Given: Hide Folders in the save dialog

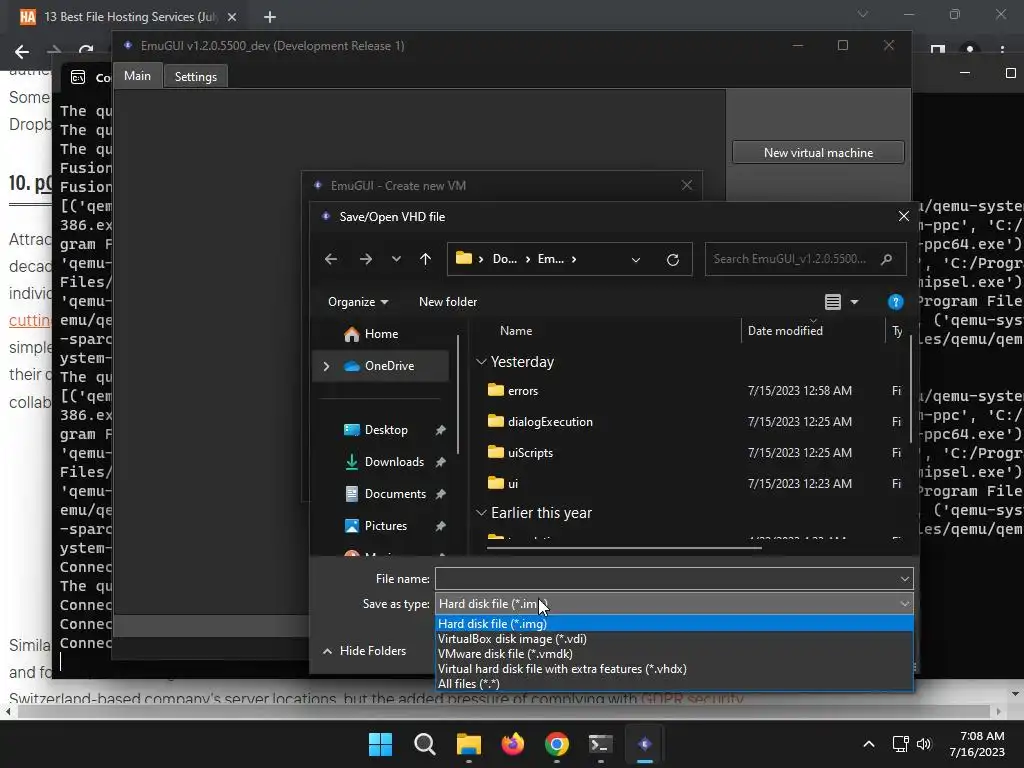Looking at the screenshot, I should click(364, 651).
